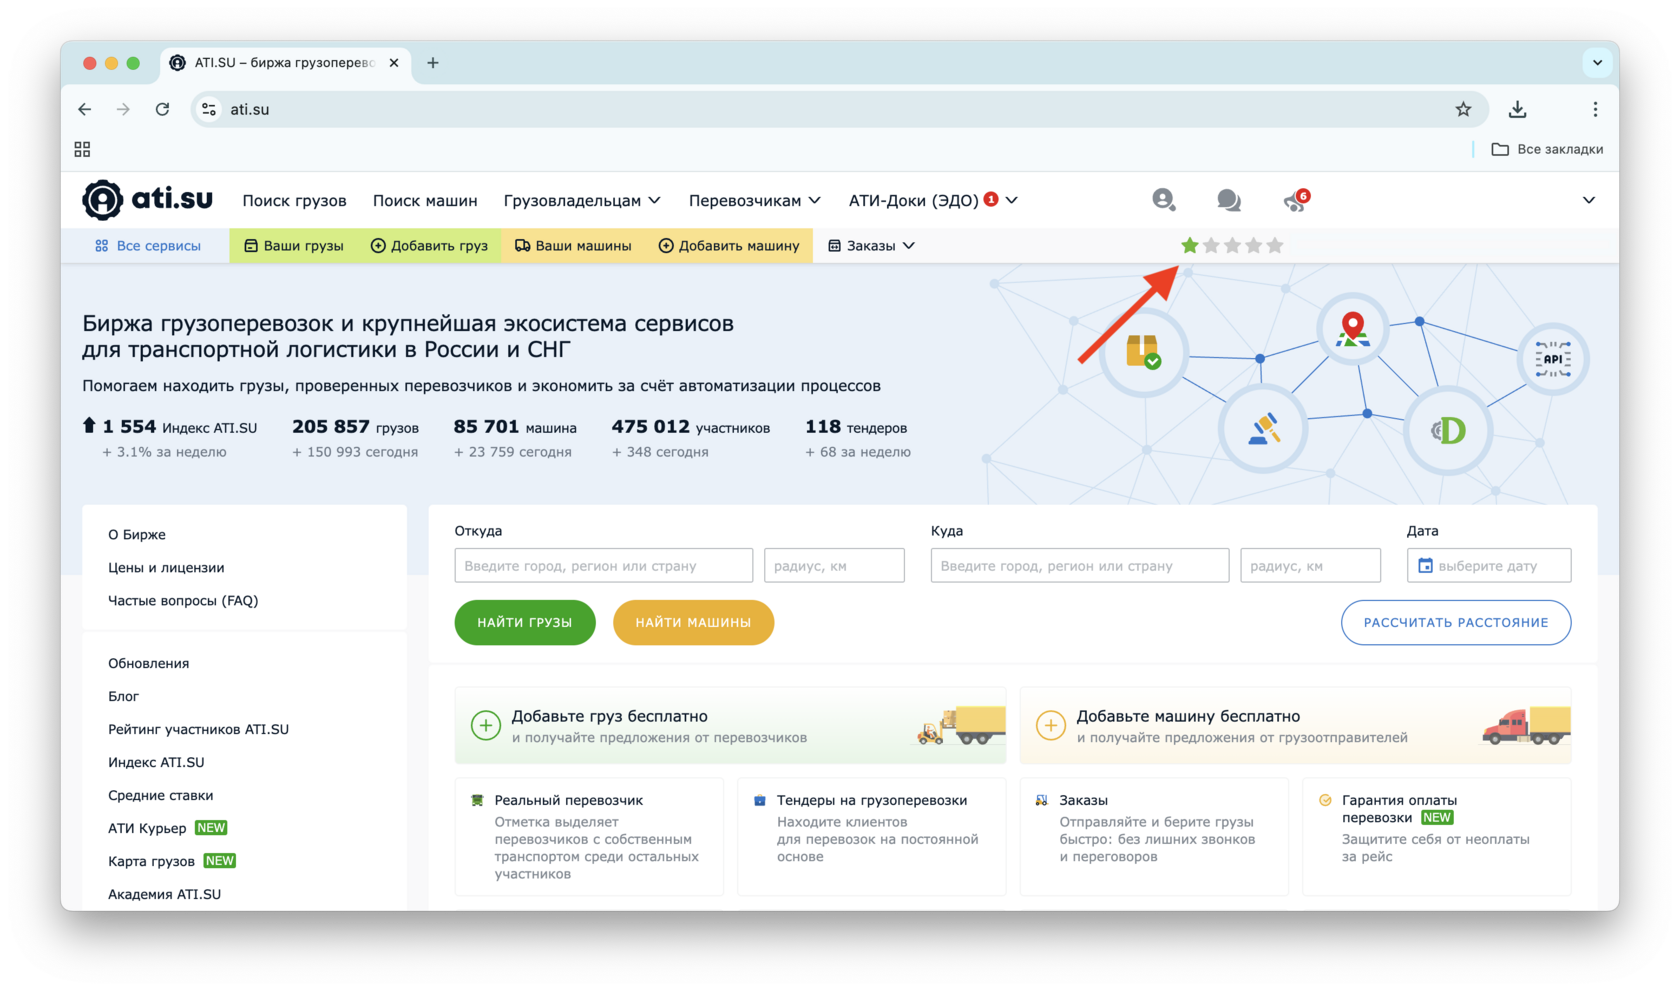Open 'Перевозчикам' menu item

coord(754,200)
